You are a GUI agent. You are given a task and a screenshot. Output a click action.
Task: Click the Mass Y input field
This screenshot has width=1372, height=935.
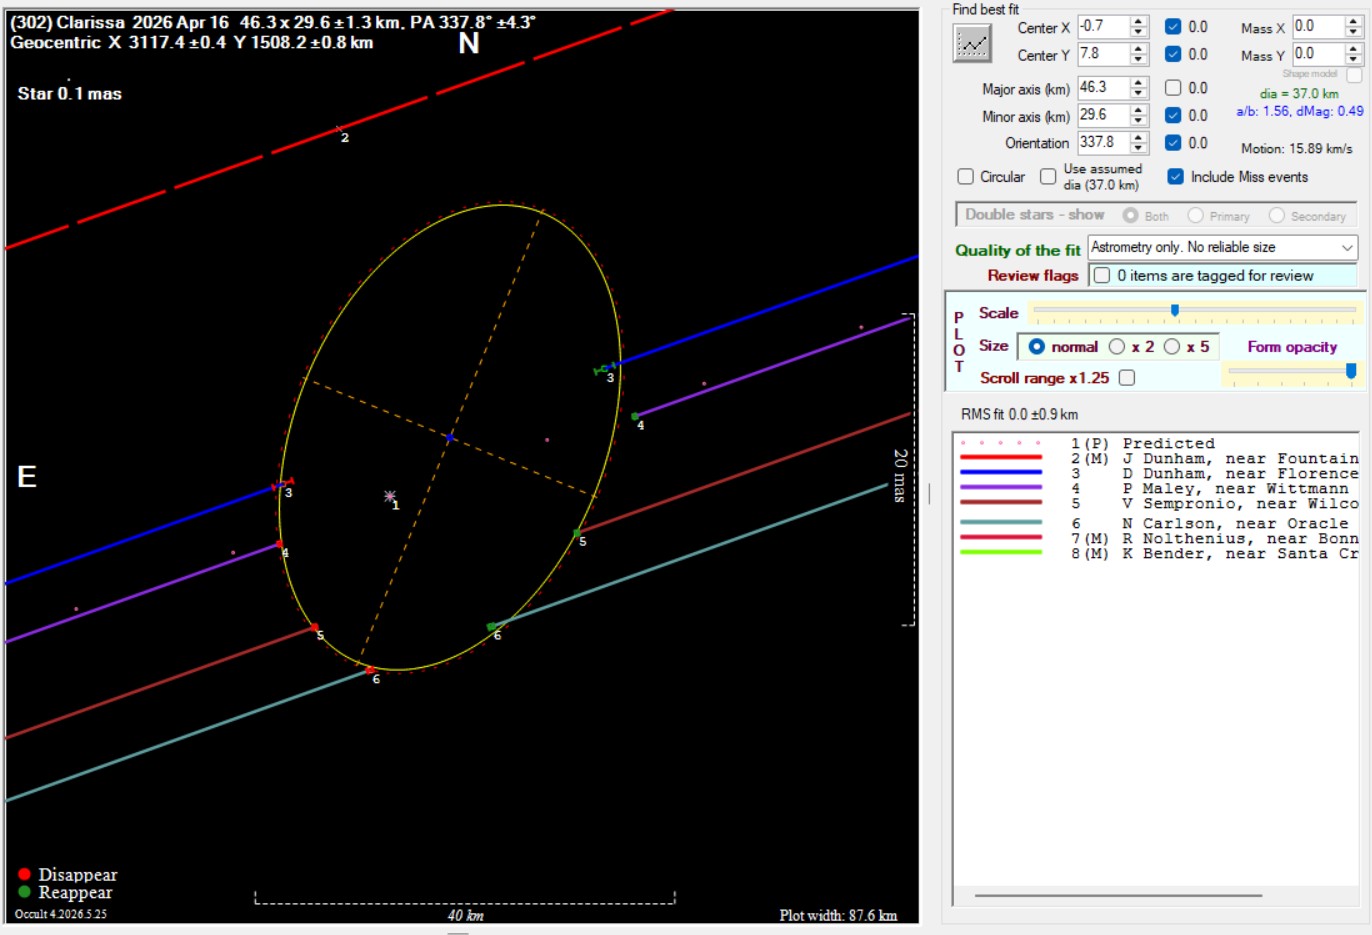click(1319, 53)
